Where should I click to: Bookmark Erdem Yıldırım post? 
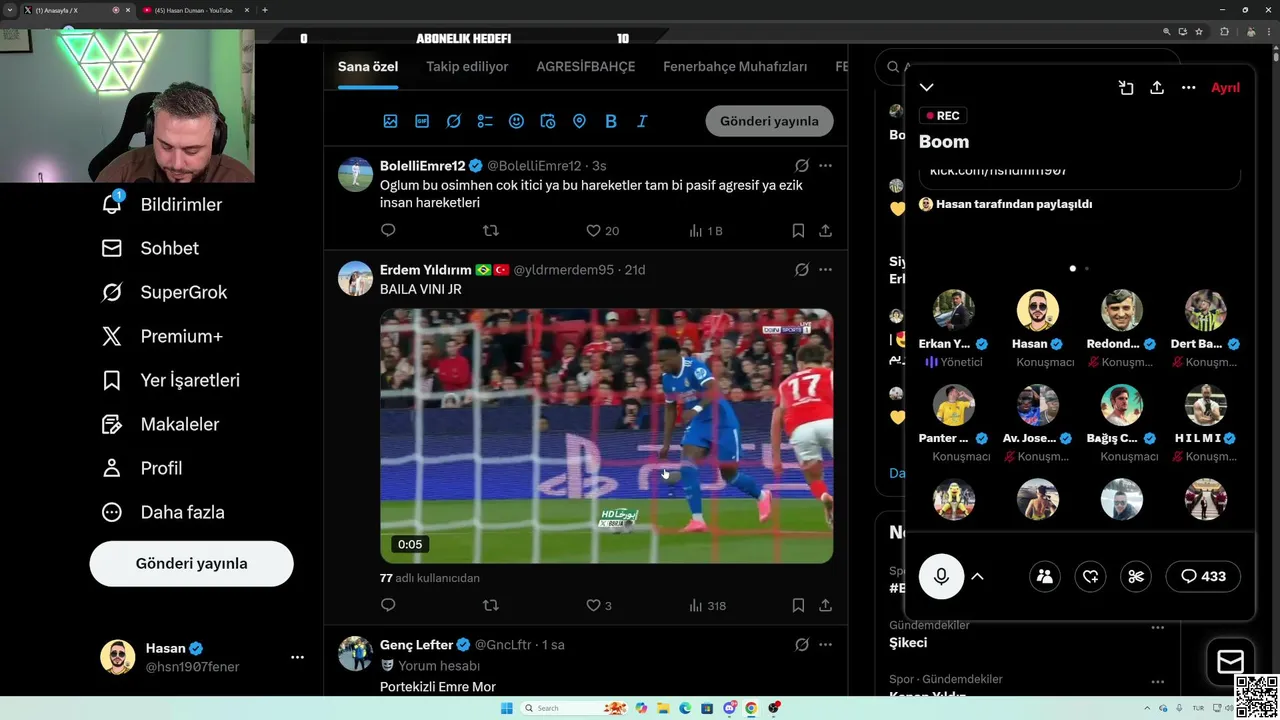(798, 605)
